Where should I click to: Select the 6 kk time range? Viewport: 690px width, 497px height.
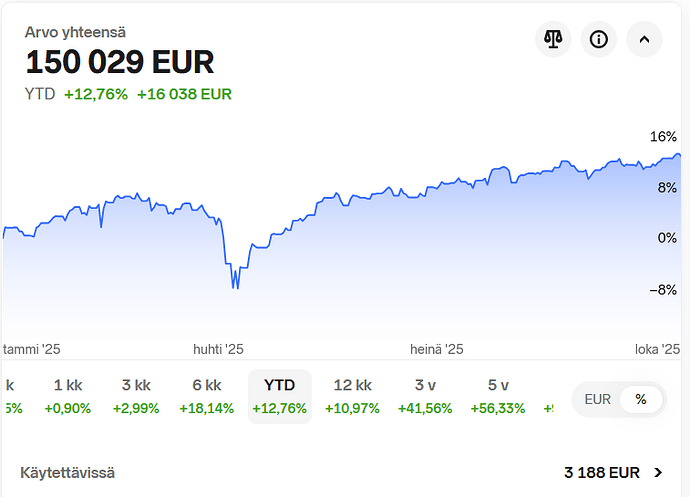click(x=207, y=396)
